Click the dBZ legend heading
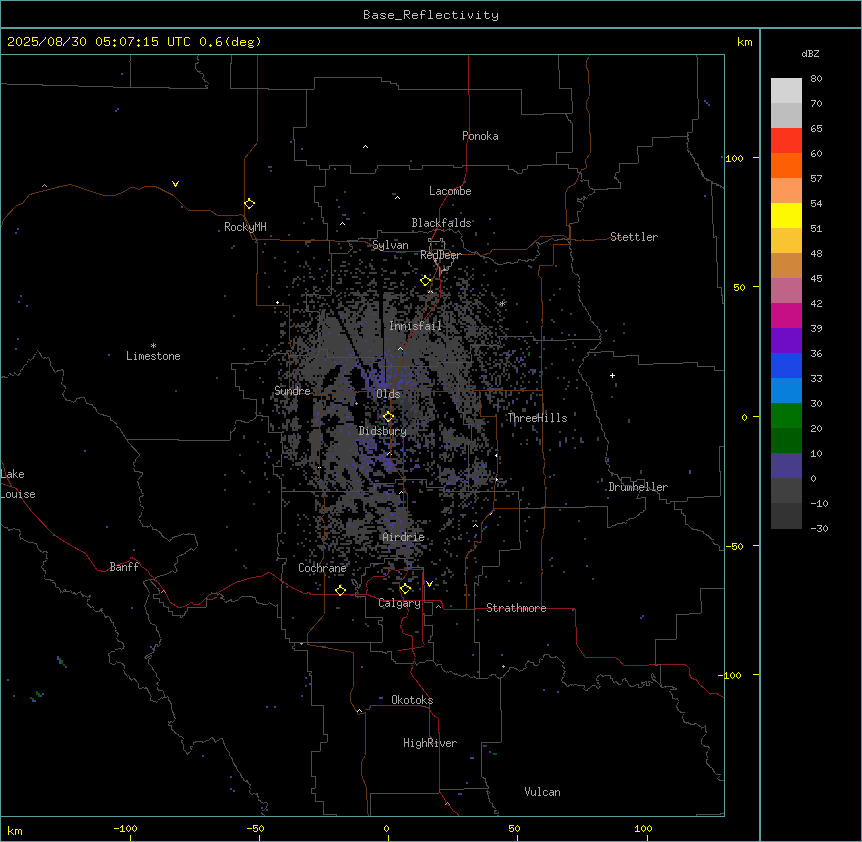This screenshot has height=842, width=862. coord(810,54)
